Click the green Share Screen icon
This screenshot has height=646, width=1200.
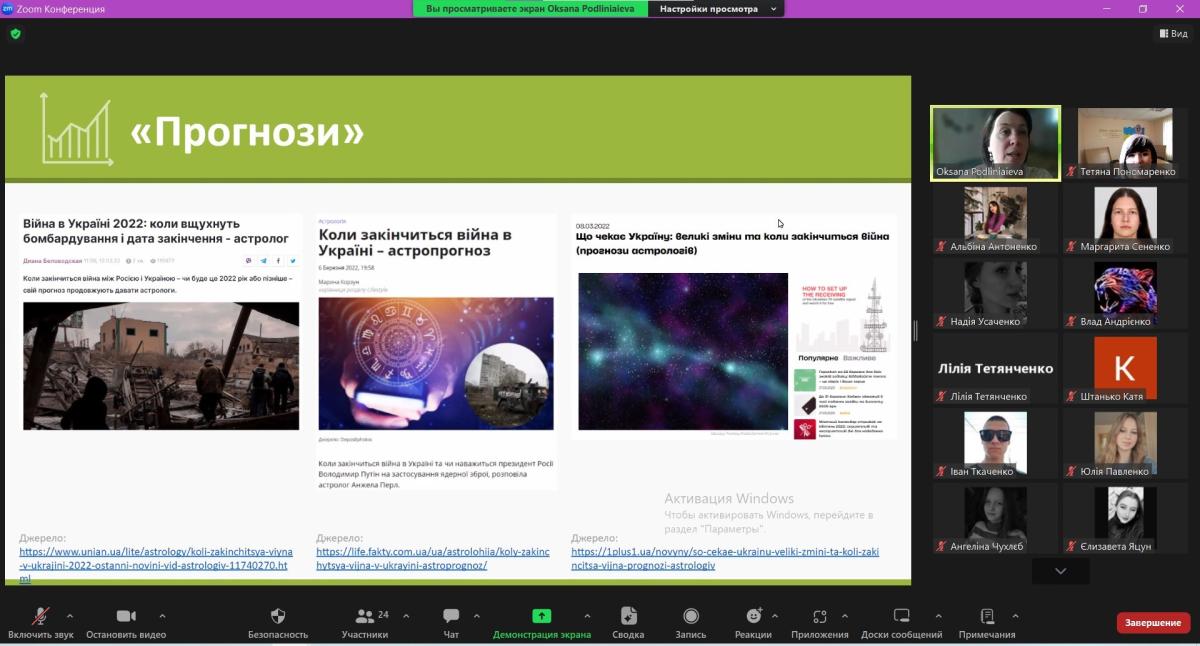[x=541, y=616]
